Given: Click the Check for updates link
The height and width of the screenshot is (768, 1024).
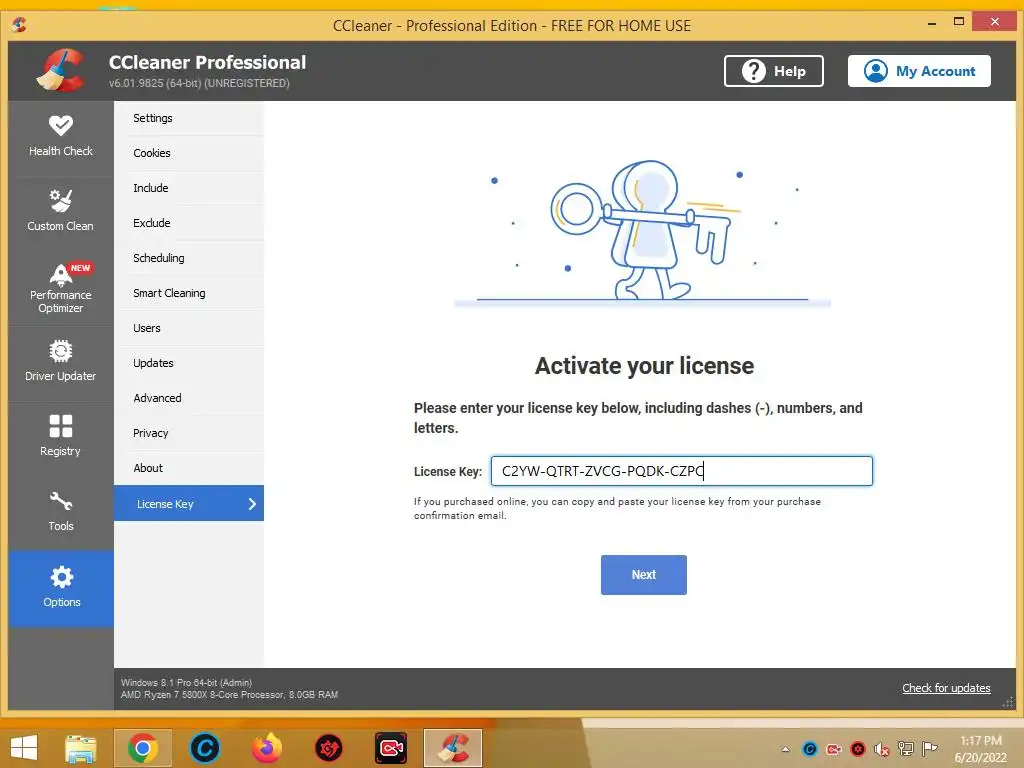Looking at the screenshot, I should 946,688.
